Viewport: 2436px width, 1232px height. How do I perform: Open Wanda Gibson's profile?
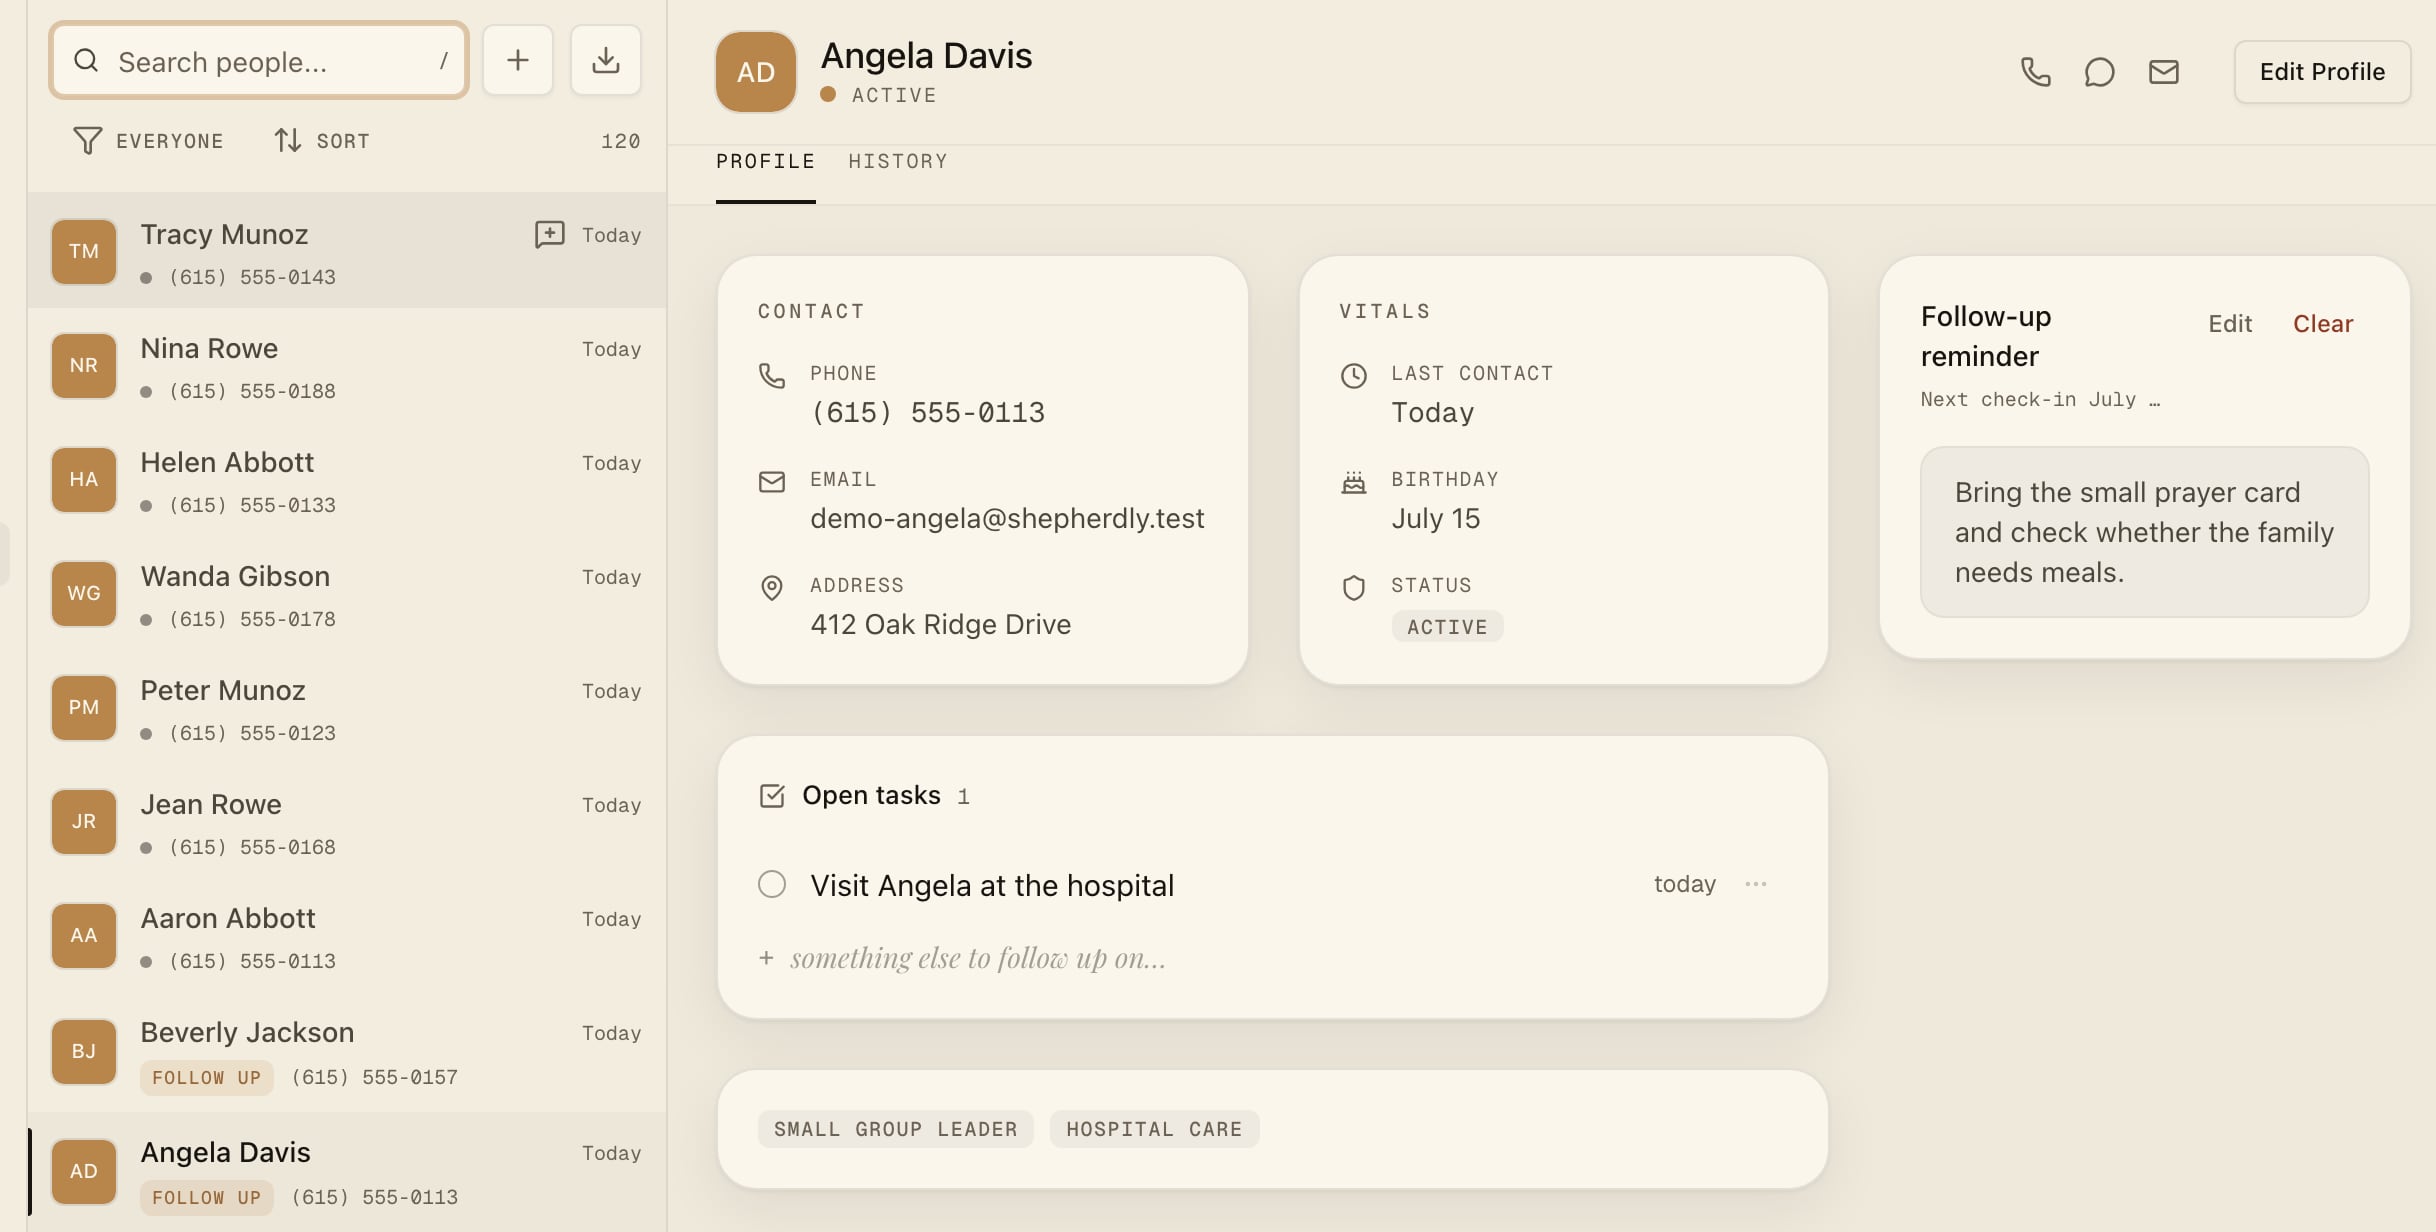(x=347, y=593)
